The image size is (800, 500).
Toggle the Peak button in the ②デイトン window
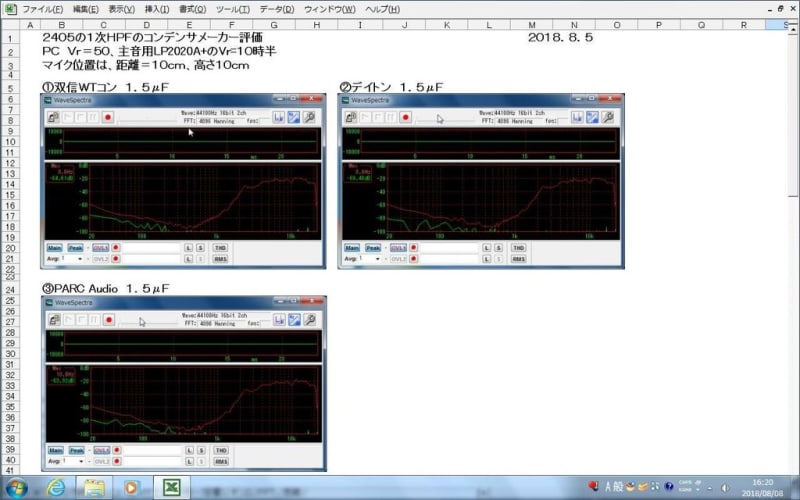[x=373, y=248]
